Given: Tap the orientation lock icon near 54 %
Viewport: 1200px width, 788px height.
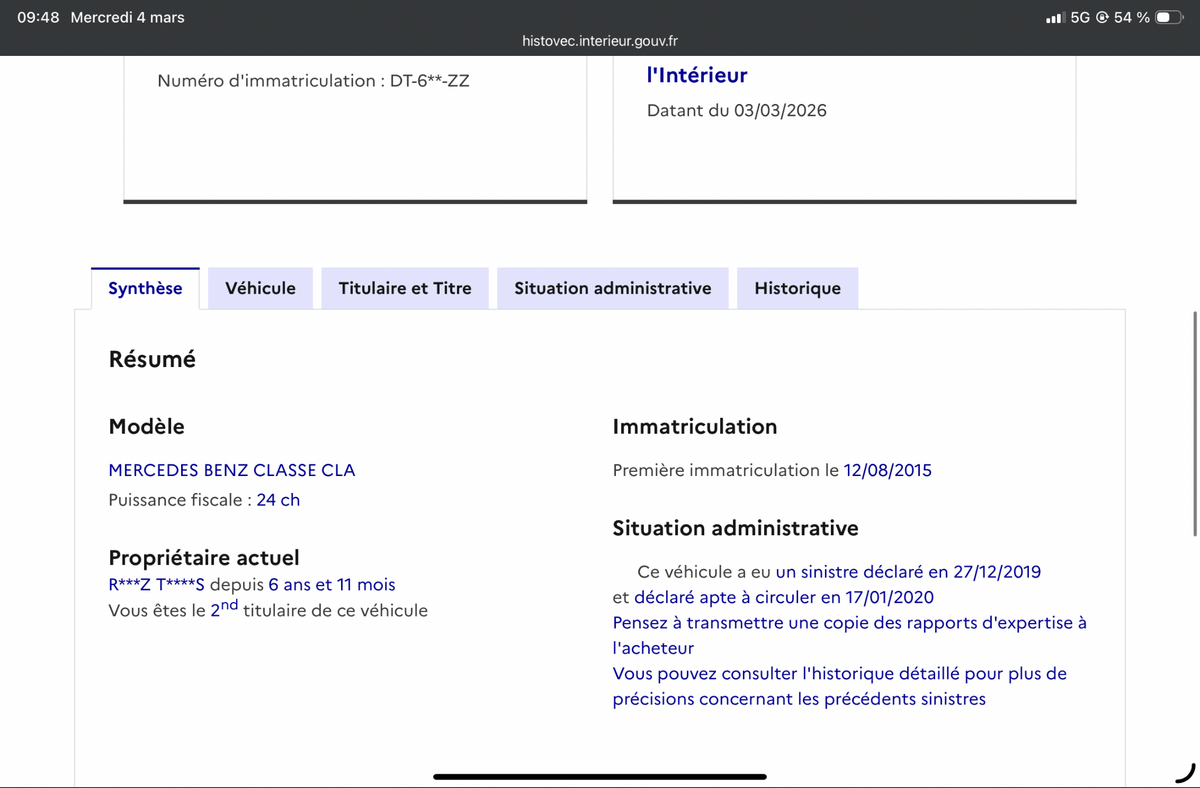Looking at the screenshot, I should coord(1102,17).
